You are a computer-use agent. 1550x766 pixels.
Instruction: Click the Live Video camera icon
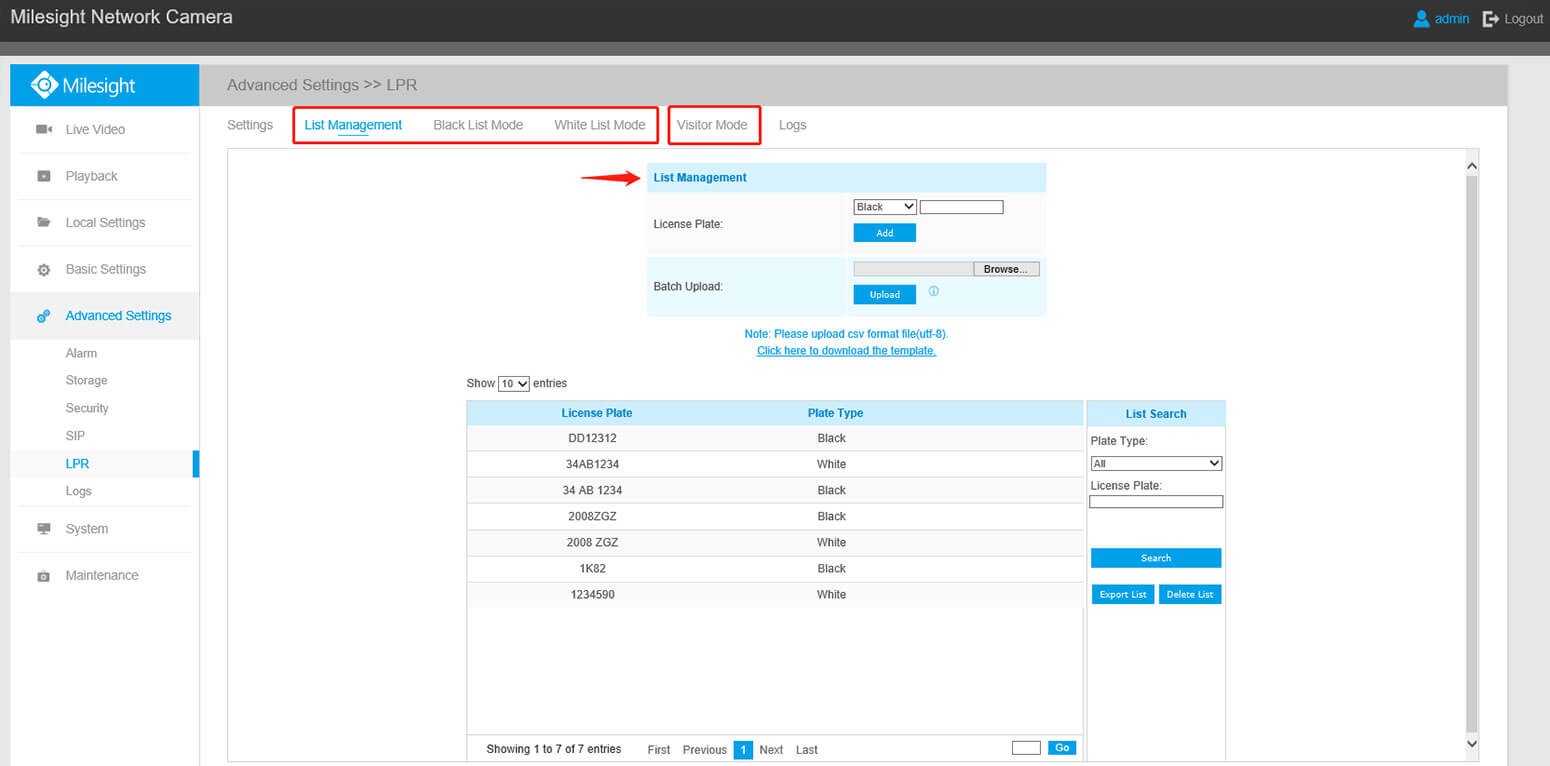44,129
